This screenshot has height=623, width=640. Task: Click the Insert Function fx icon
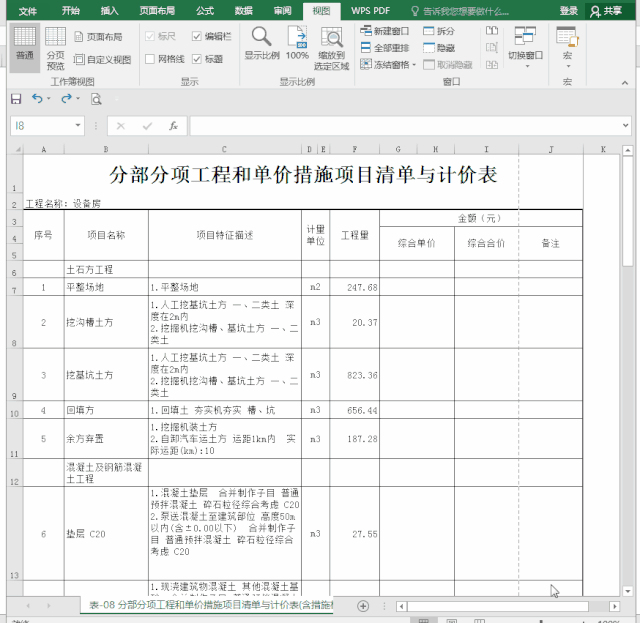tap(173, 126)
